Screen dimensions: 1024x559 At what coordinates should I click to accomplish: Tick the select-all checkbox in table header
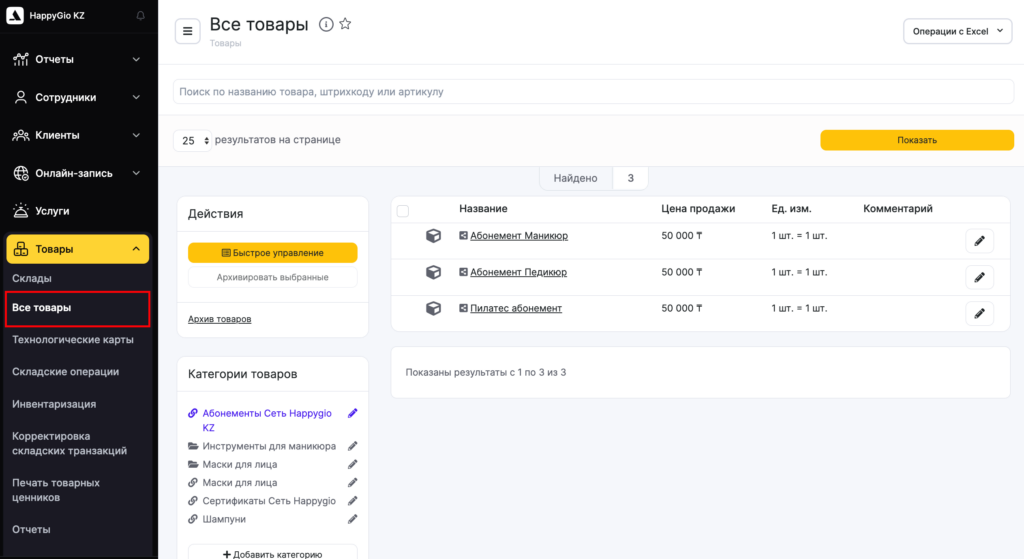tap(403, 210)
